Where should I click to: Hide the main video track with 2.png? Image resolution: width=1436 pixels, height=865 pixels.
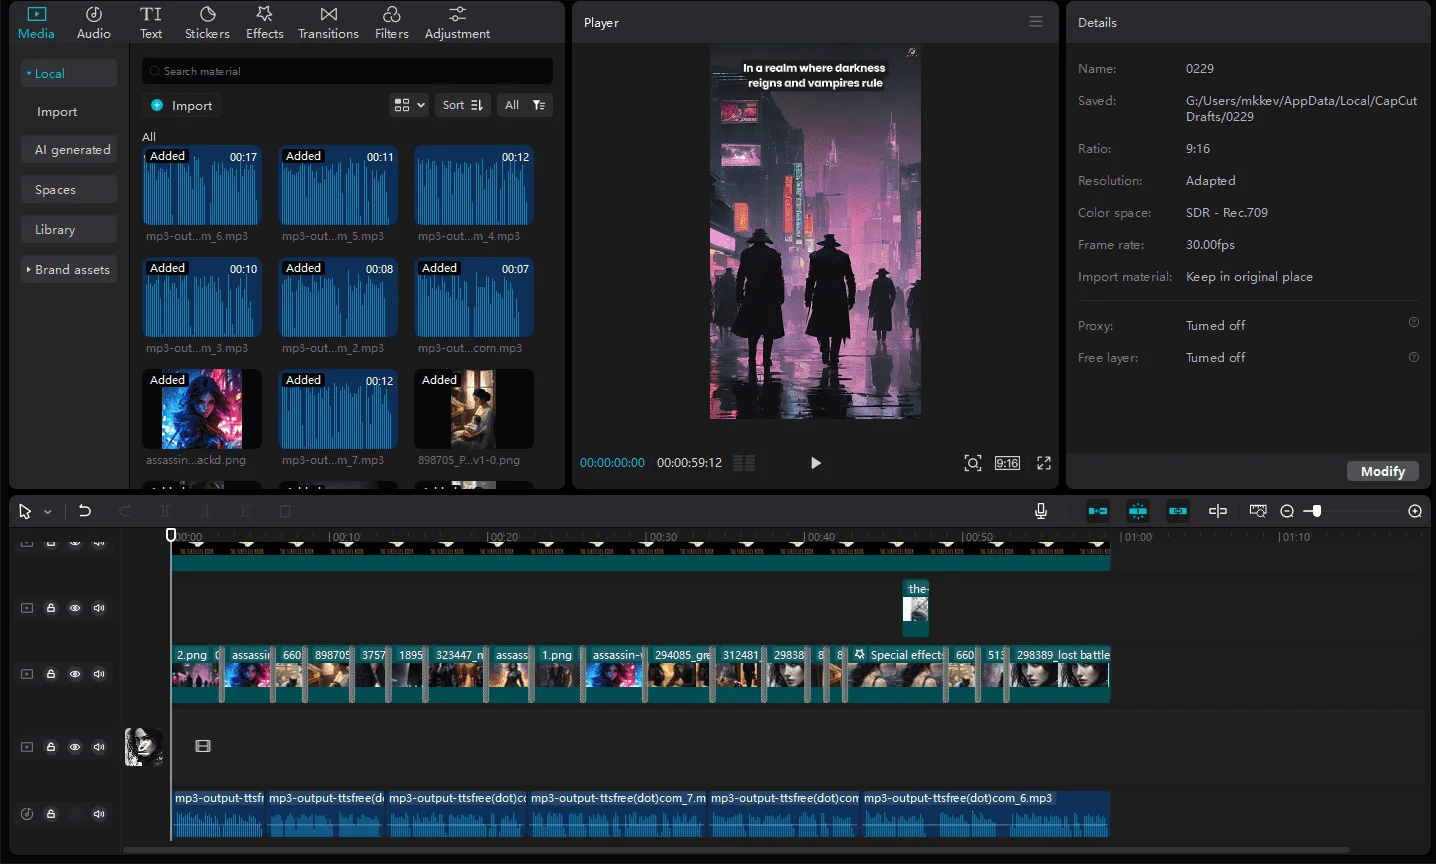75,674
